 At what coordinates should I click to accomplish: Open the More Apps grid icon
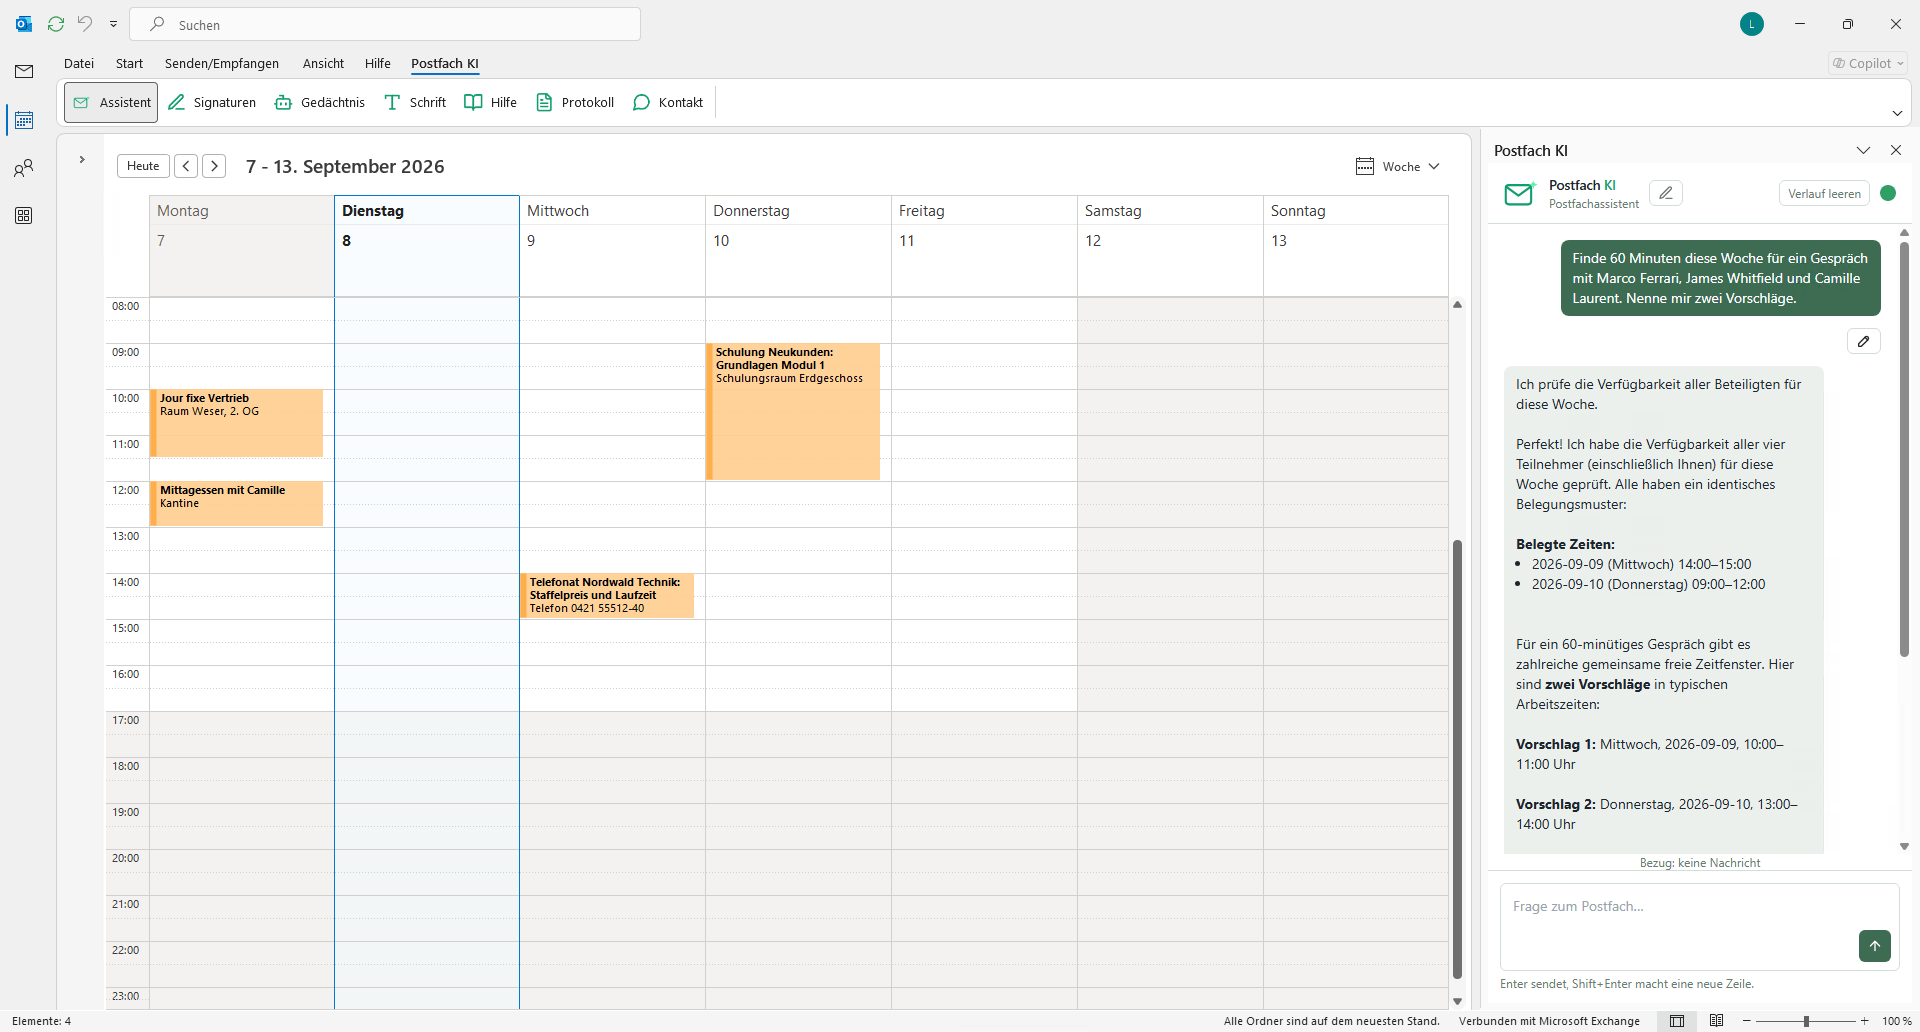point(24,216)
